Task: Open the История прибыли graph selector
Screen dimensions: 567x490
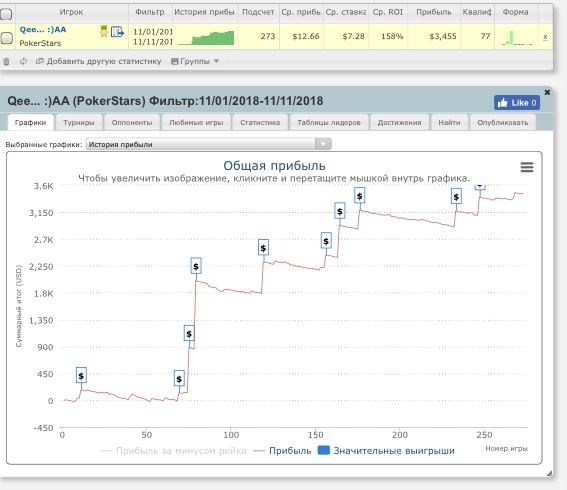Action: 208,144
